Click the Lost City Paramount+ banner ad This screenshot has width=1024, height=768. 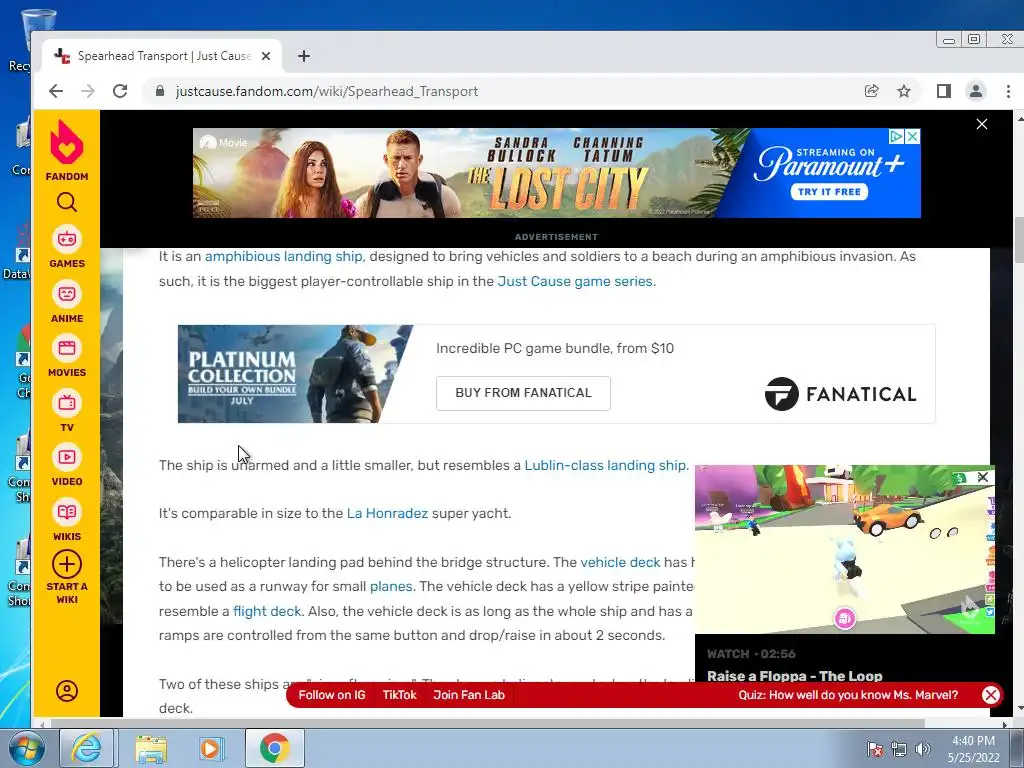coord(556,173)
